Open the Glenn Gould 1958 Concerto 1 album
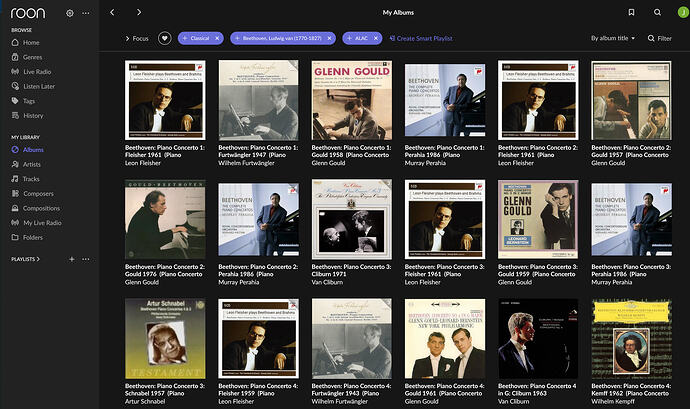690x409 pixels. coord(352,100)
